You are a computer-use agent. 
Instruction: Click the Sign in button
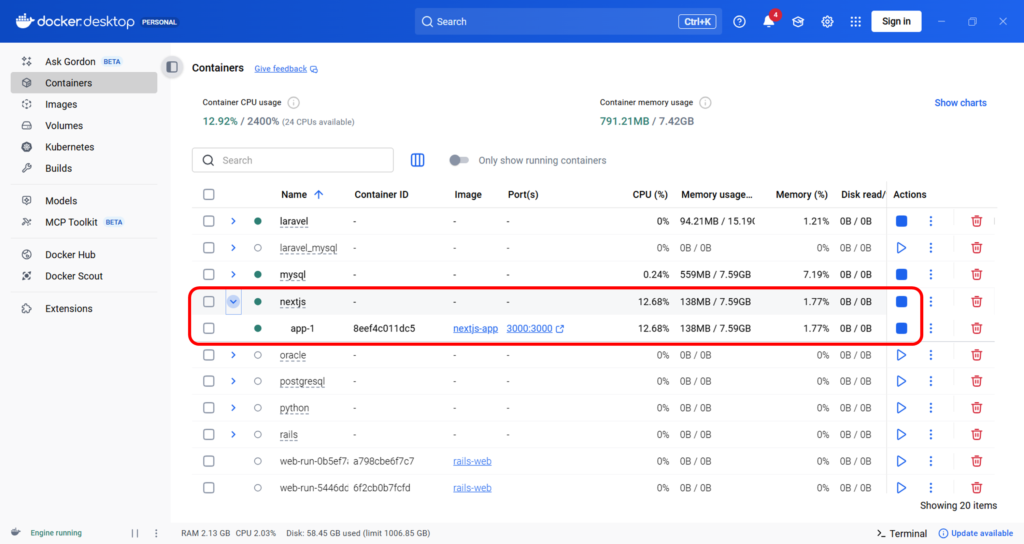click(896, 22)
